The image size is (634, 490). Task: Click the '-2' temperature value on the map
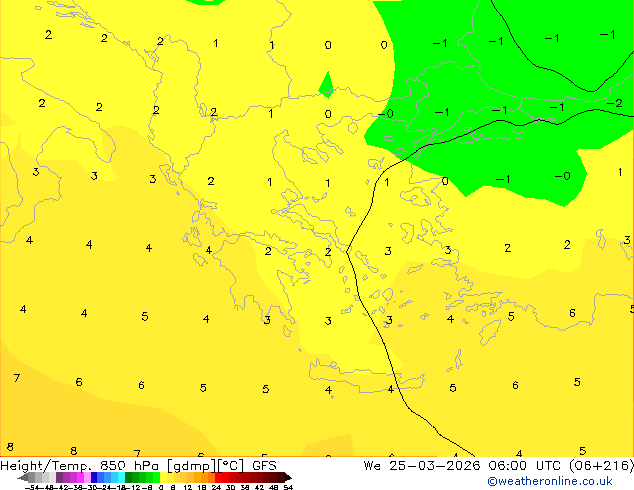615,103
